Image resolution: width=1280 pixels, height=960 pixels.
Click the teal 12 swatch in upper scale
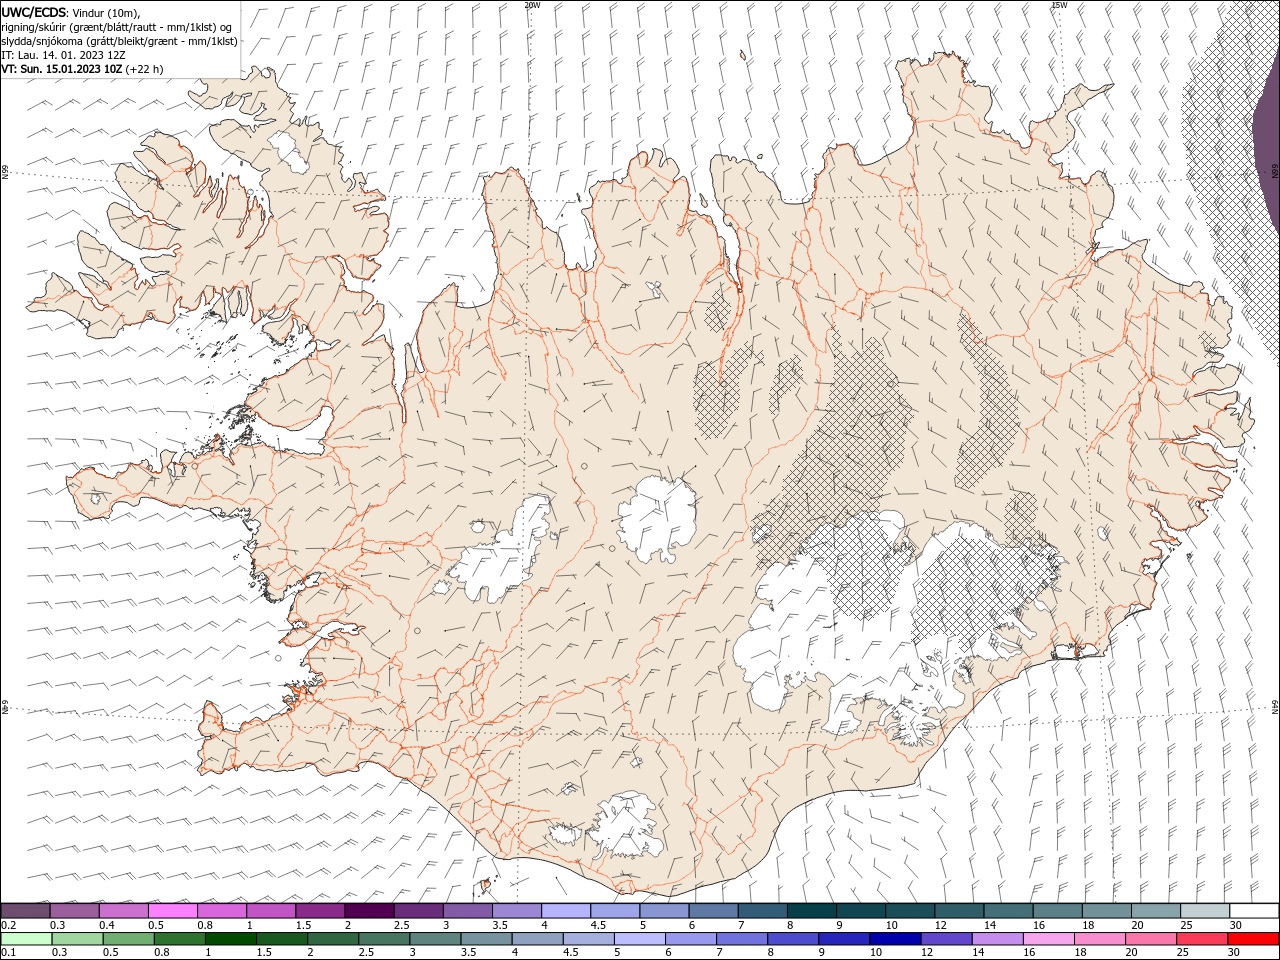(960, 910)
